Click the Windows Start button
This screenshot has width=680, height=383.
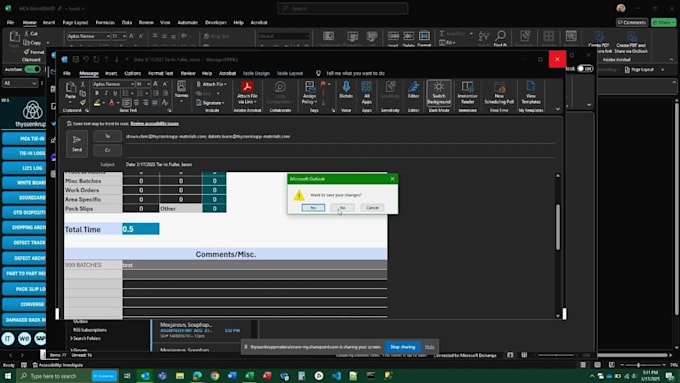(8, 376)
